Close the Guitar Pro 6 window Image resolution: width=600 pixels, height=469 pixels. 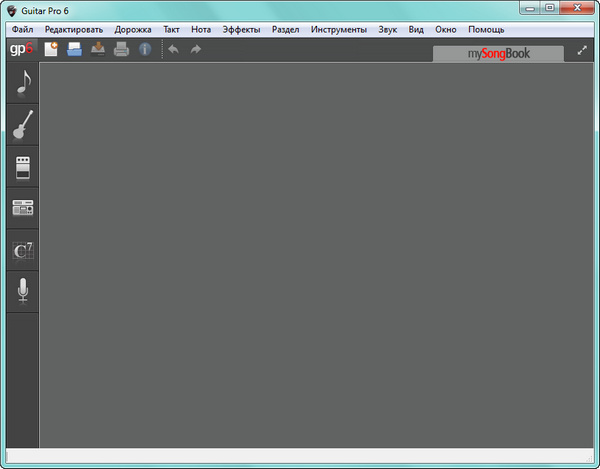(577, 8)
